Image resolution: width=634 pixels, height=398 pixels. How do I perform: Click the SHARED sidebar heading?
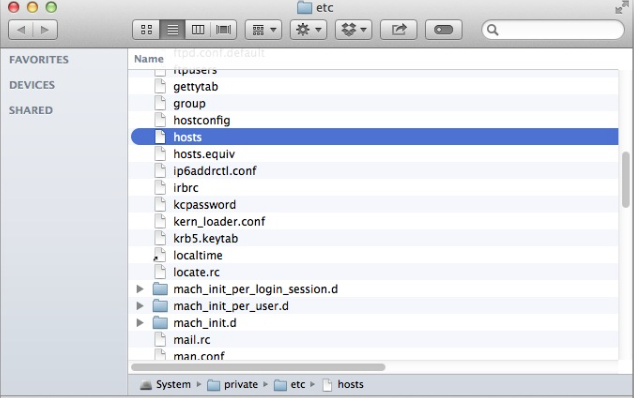click(31, 110)
